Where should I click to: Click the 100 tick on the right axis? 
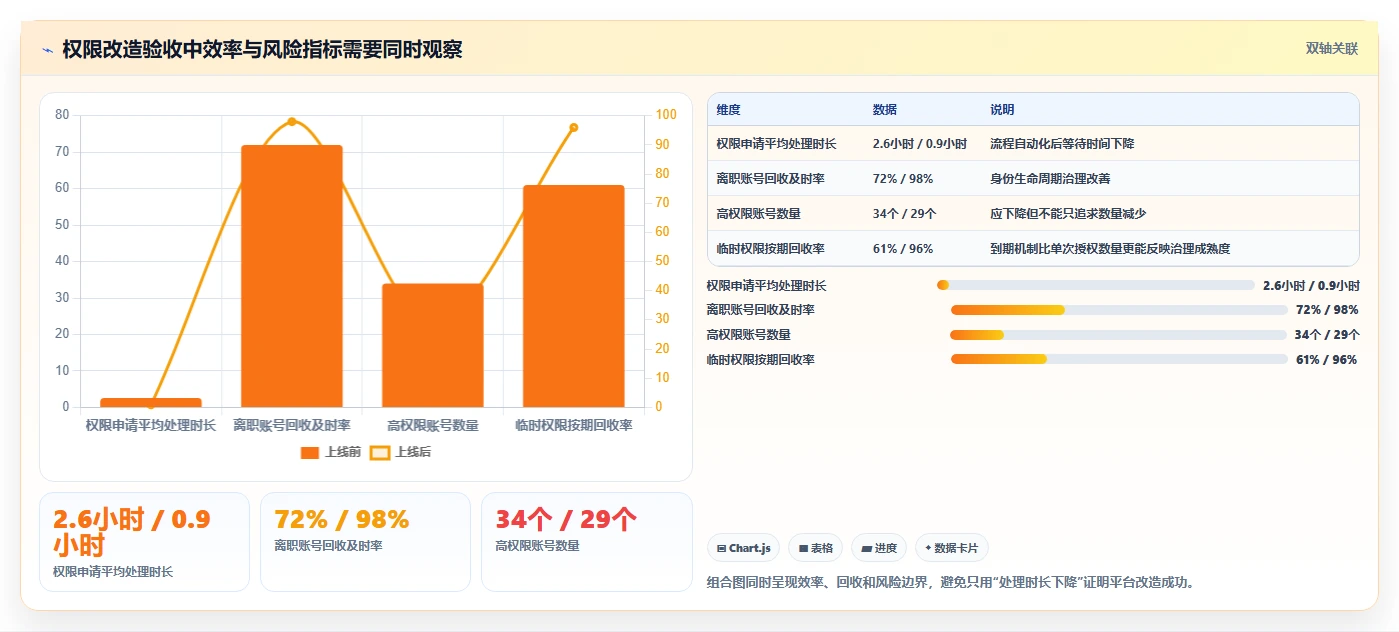[x=665, y=115]
